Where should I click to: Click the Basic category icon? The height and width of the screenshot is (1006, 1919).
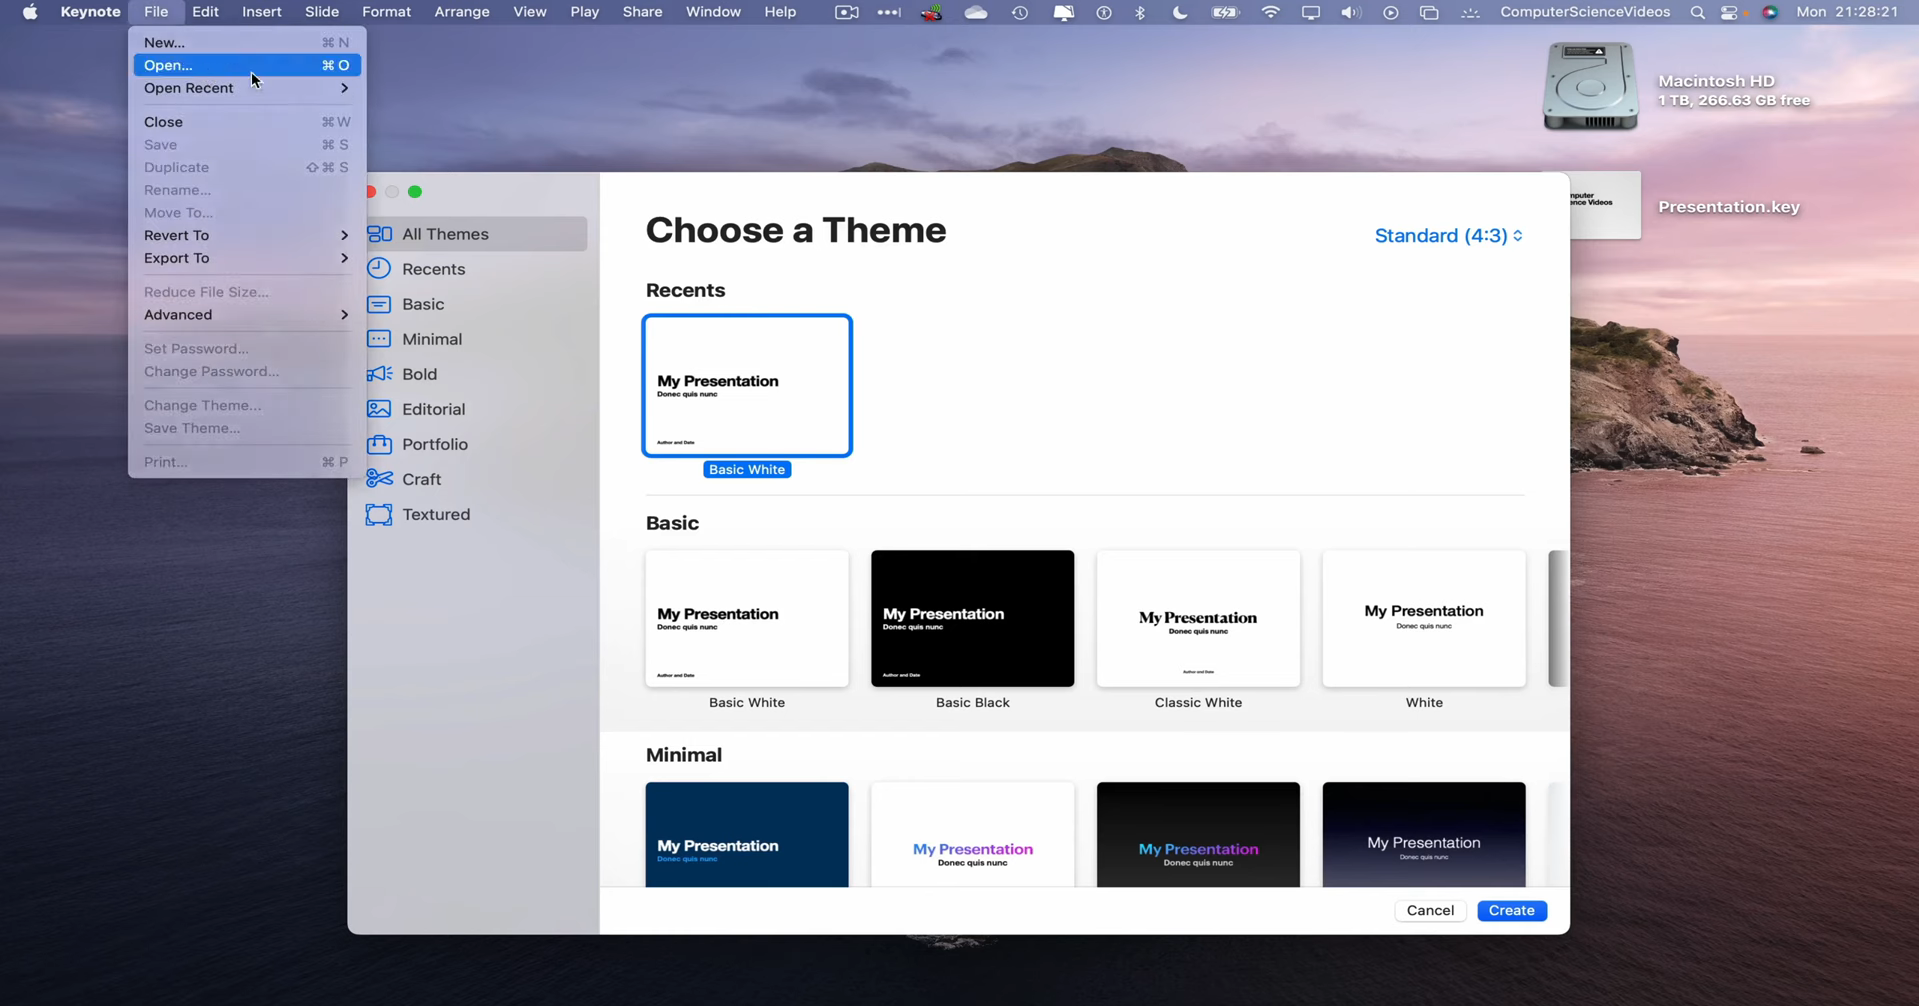pos(379,304)
